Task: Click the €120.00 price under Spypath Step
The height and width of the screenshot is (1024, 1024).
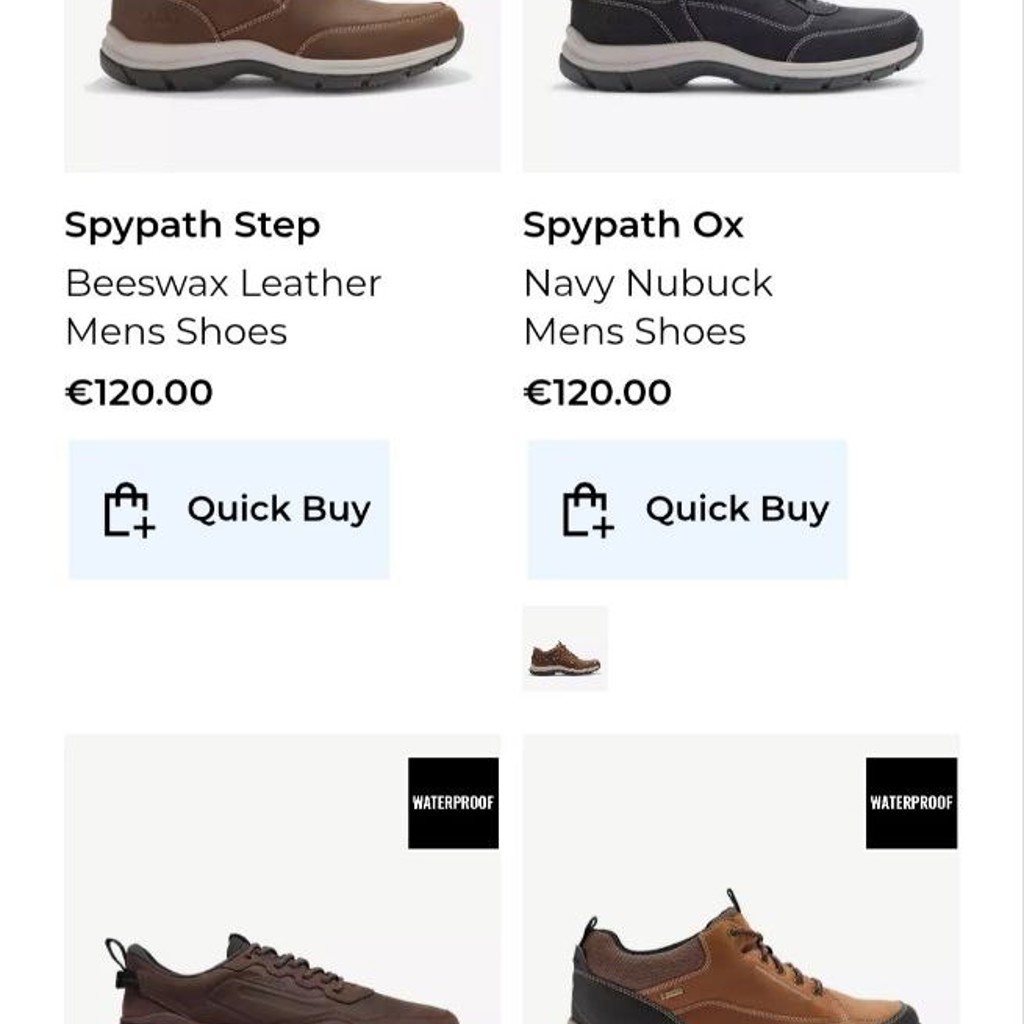Action: (139, 392)
